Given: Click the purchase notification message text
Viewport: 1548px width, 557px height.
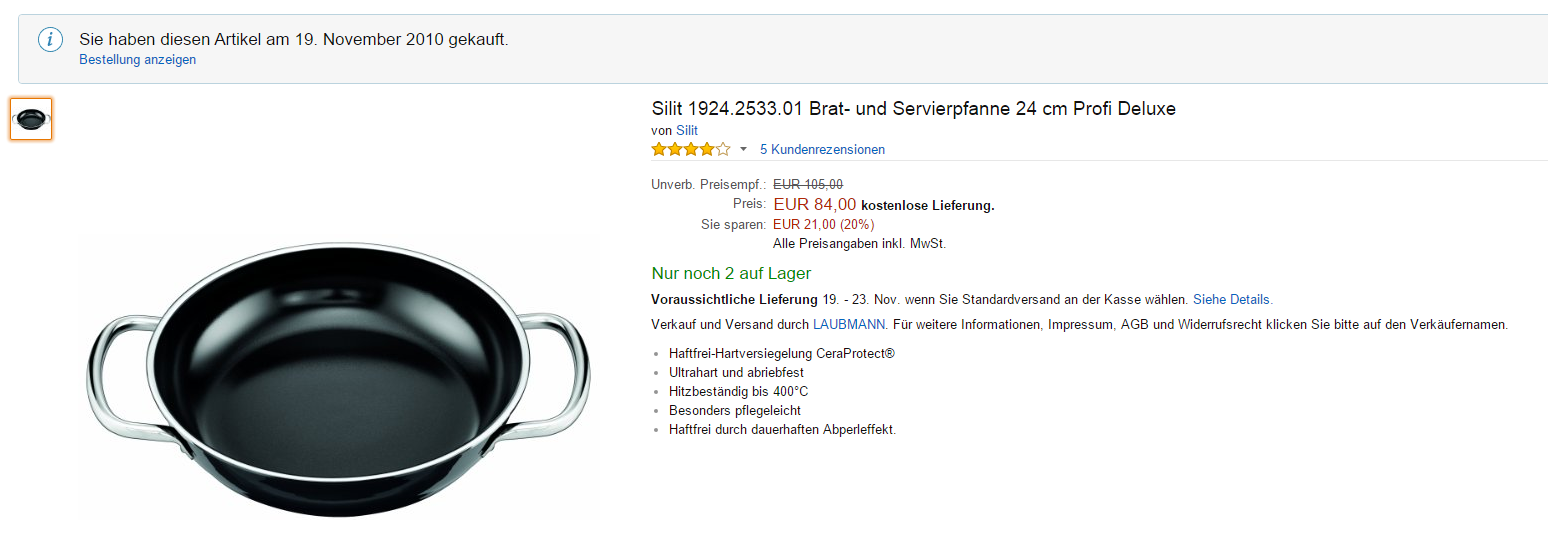Looking at the screenshot, I should tap(294, 40).
